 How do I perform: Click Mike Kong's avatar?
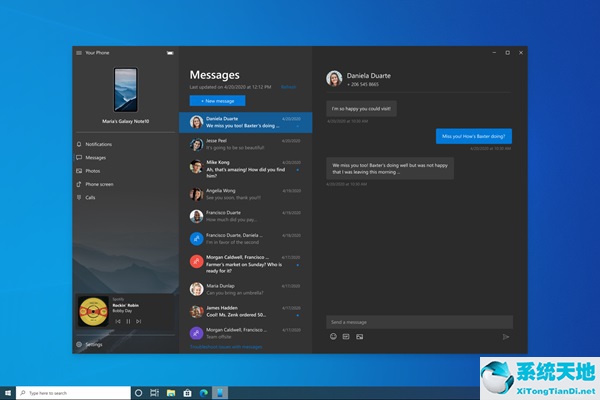pyautogui.click(x=196, y=167)
